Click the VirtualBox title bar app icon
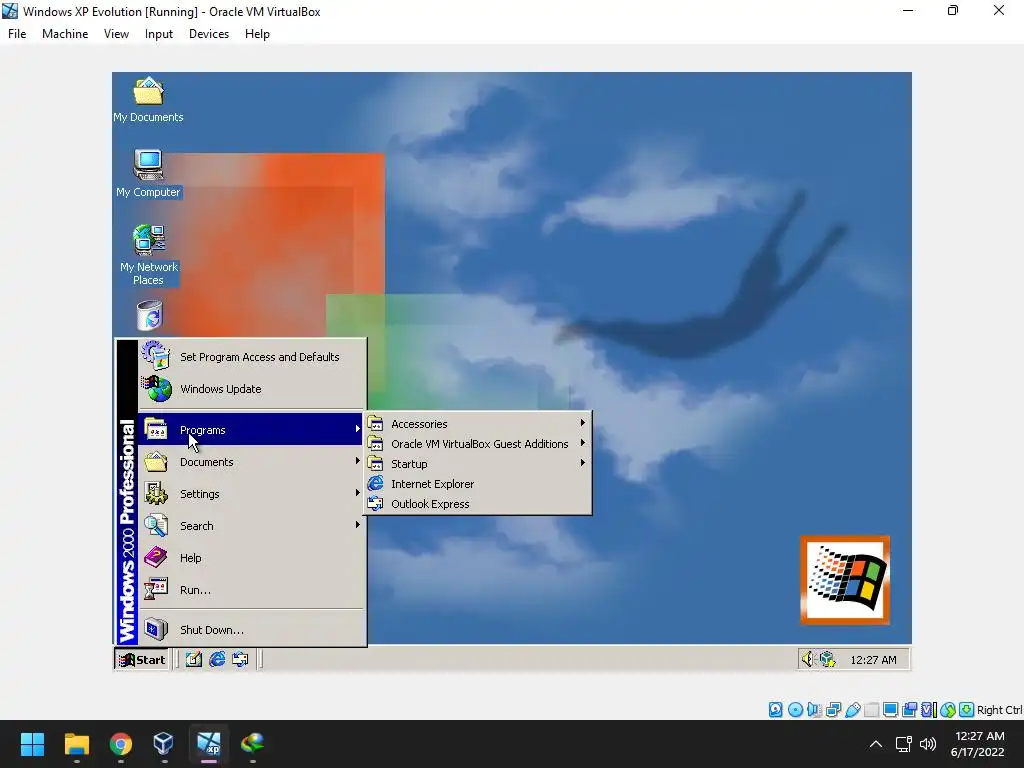This screenshot has height=768, width=1024. click(10, 11)
